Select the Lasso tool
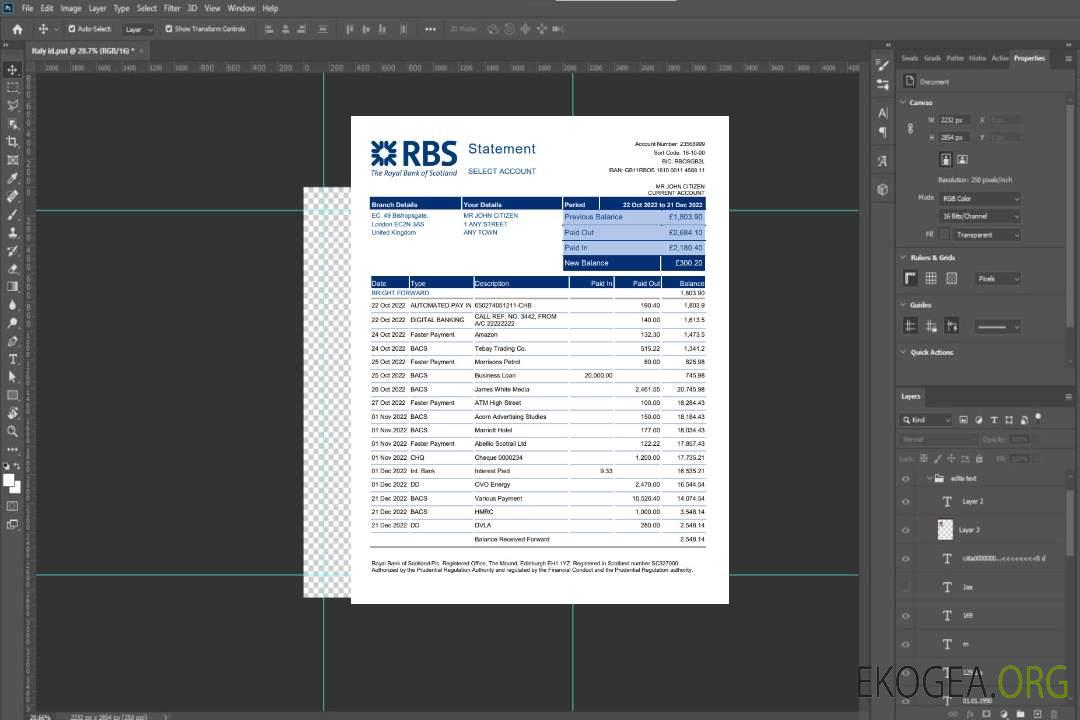This screenshot has width=1080, height=720. coord(12,105)
